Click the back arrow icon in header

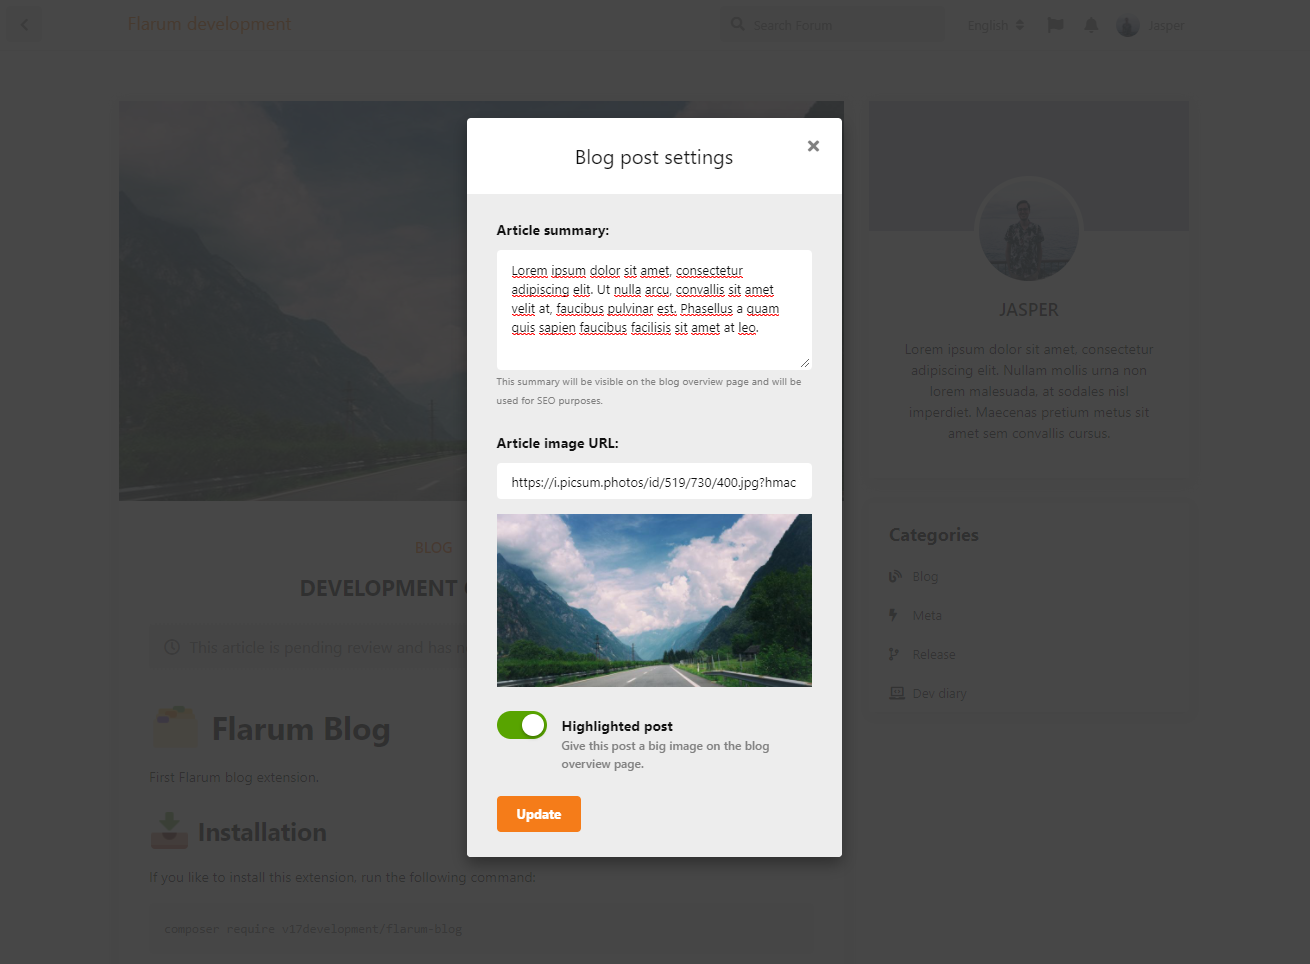[x=25, y=25]
